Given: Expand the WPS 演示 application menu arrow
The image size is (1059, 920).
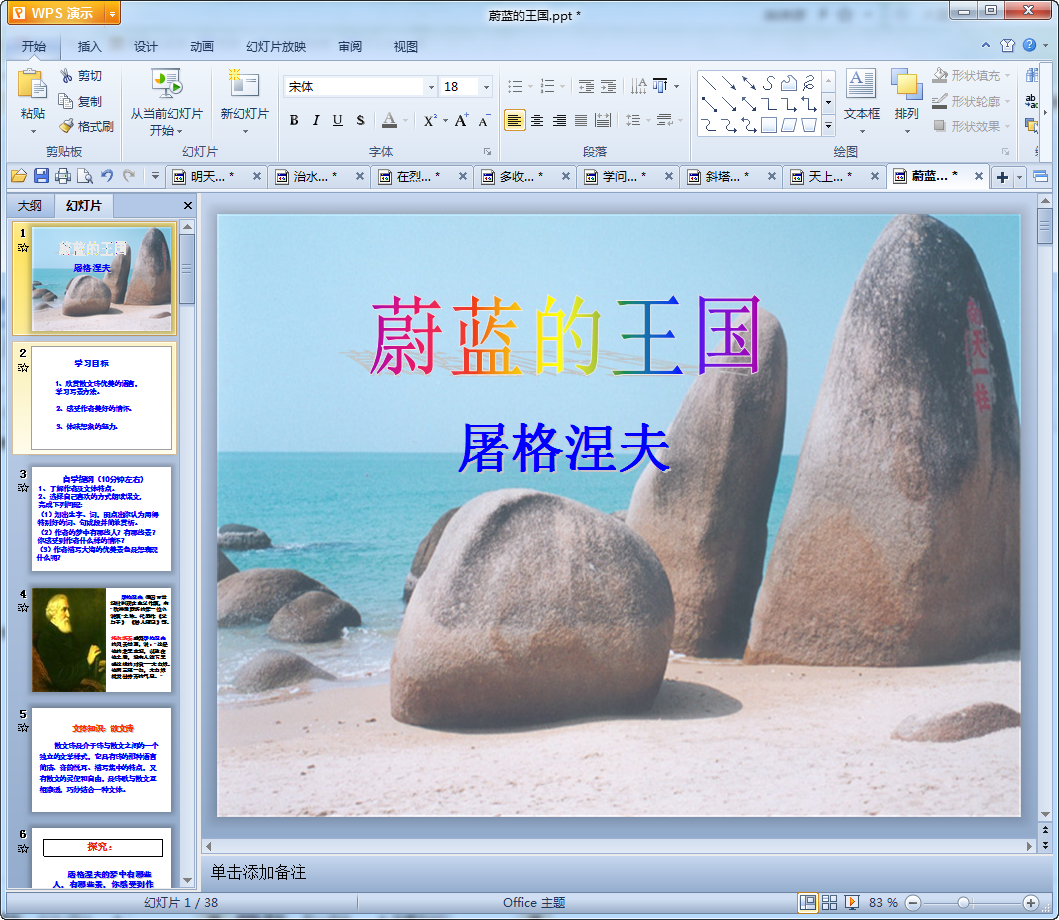Looking at the screenshot, I should (112, 13).
